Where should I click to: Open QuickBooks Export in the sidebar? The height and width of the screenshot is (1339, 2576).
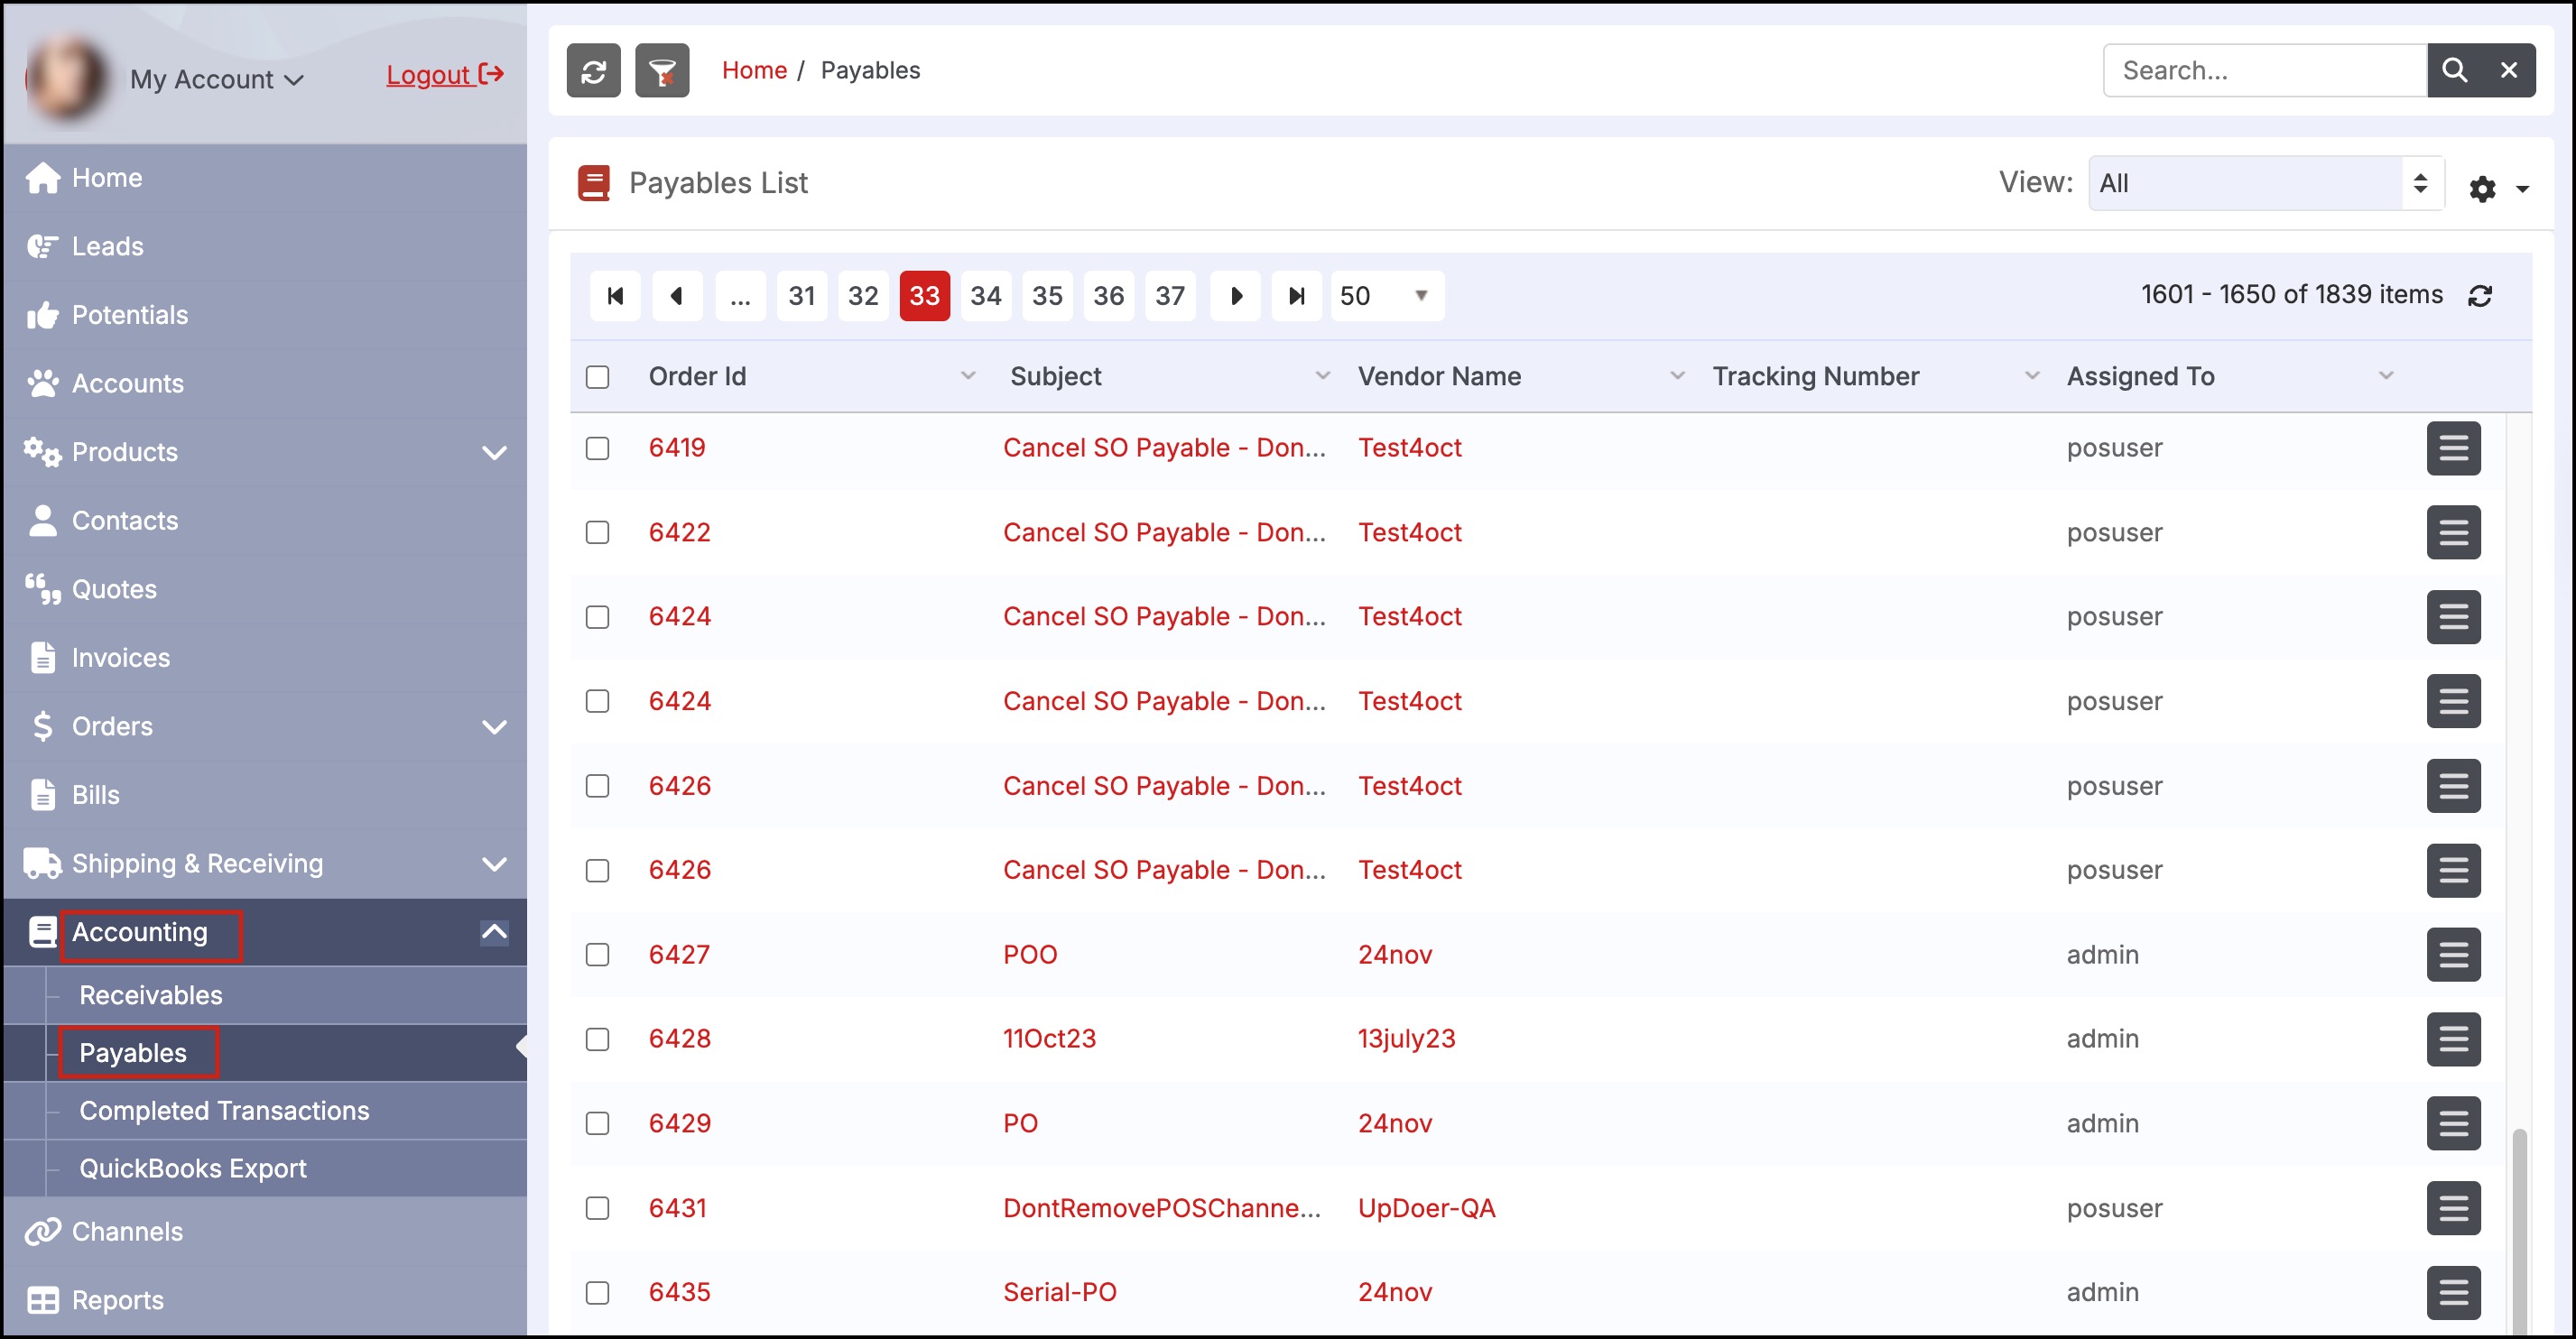(x=192, y=1168)
